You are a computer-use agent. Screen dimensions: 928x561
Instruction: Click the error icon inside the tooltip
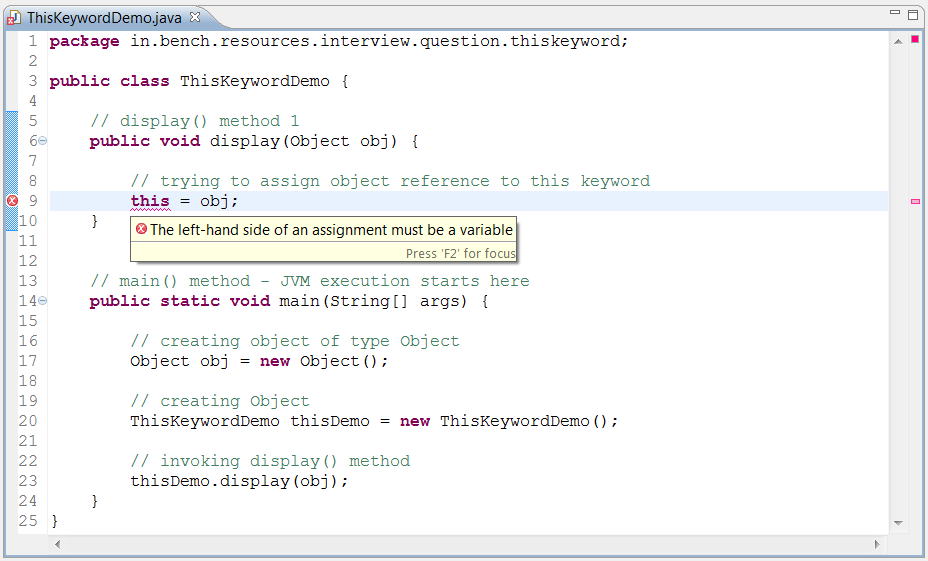[141, 228]
